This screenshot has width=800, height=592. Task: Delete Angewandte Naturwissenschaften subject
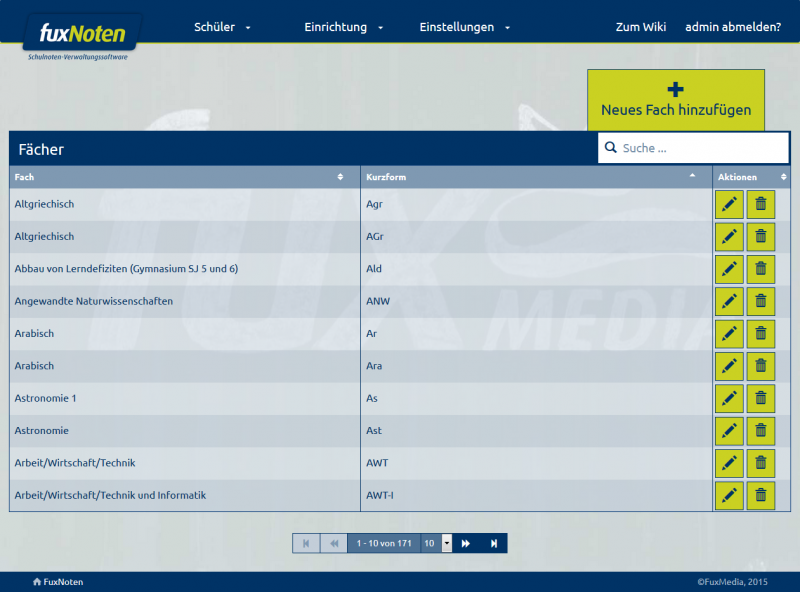761,302
